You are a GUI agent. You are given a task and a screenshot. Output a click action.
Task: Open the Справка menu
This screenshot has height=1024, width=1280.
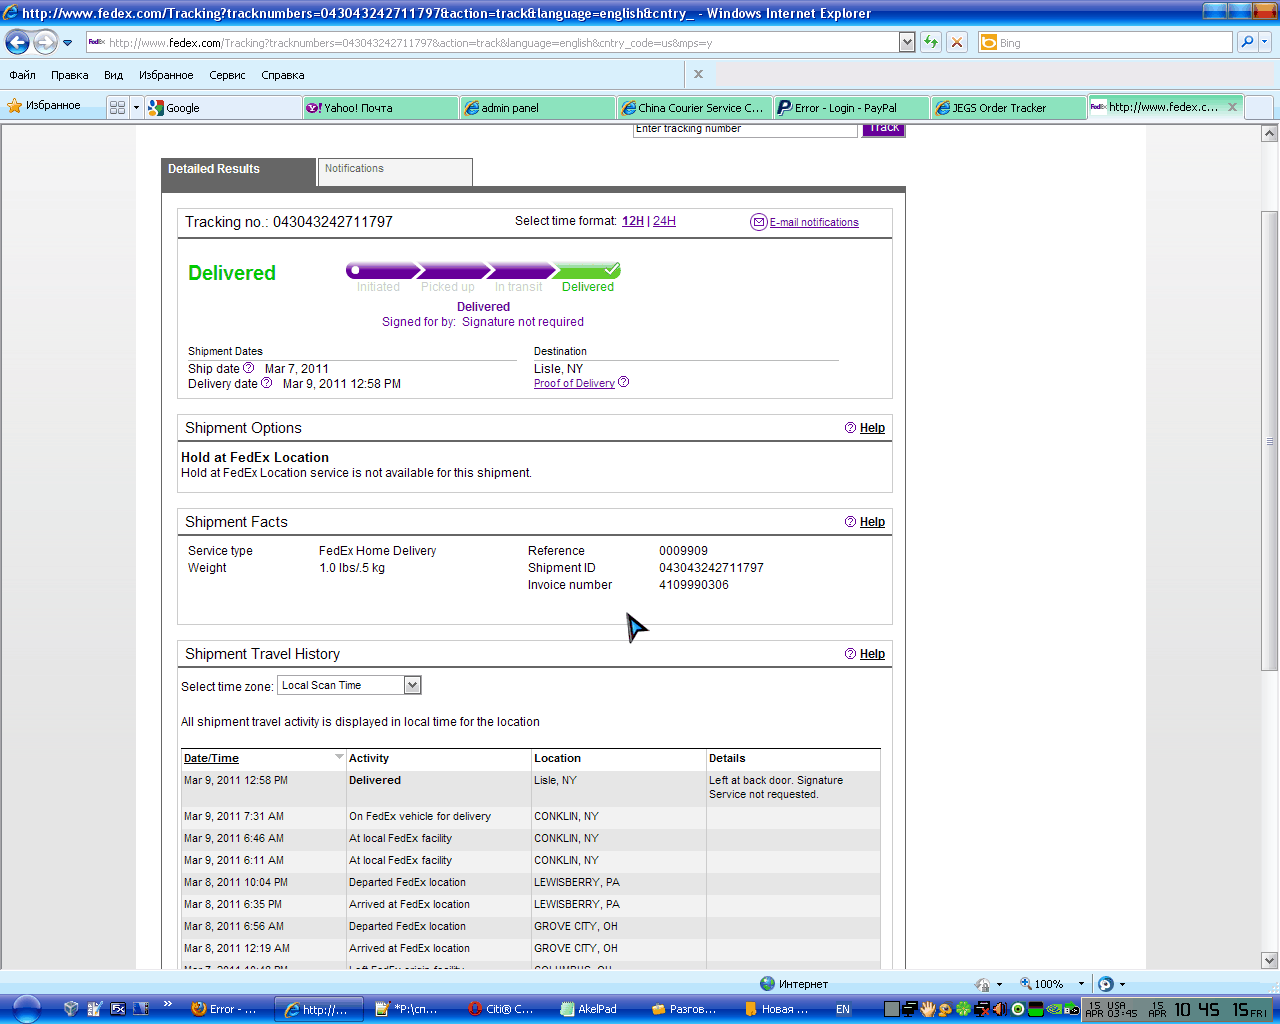[x=282, y=75]
